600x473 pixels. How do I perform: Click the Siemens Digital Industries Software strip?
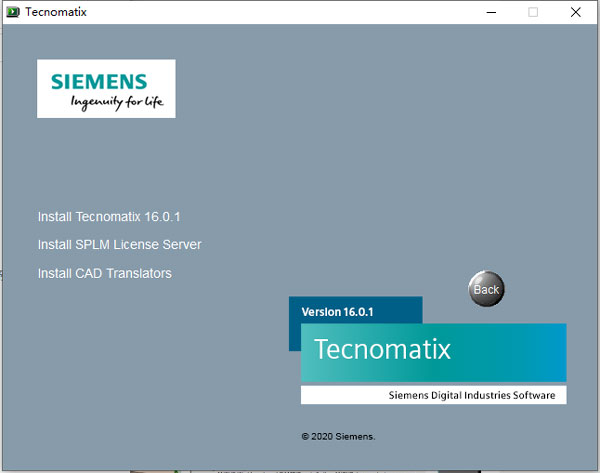click(433, 395)
